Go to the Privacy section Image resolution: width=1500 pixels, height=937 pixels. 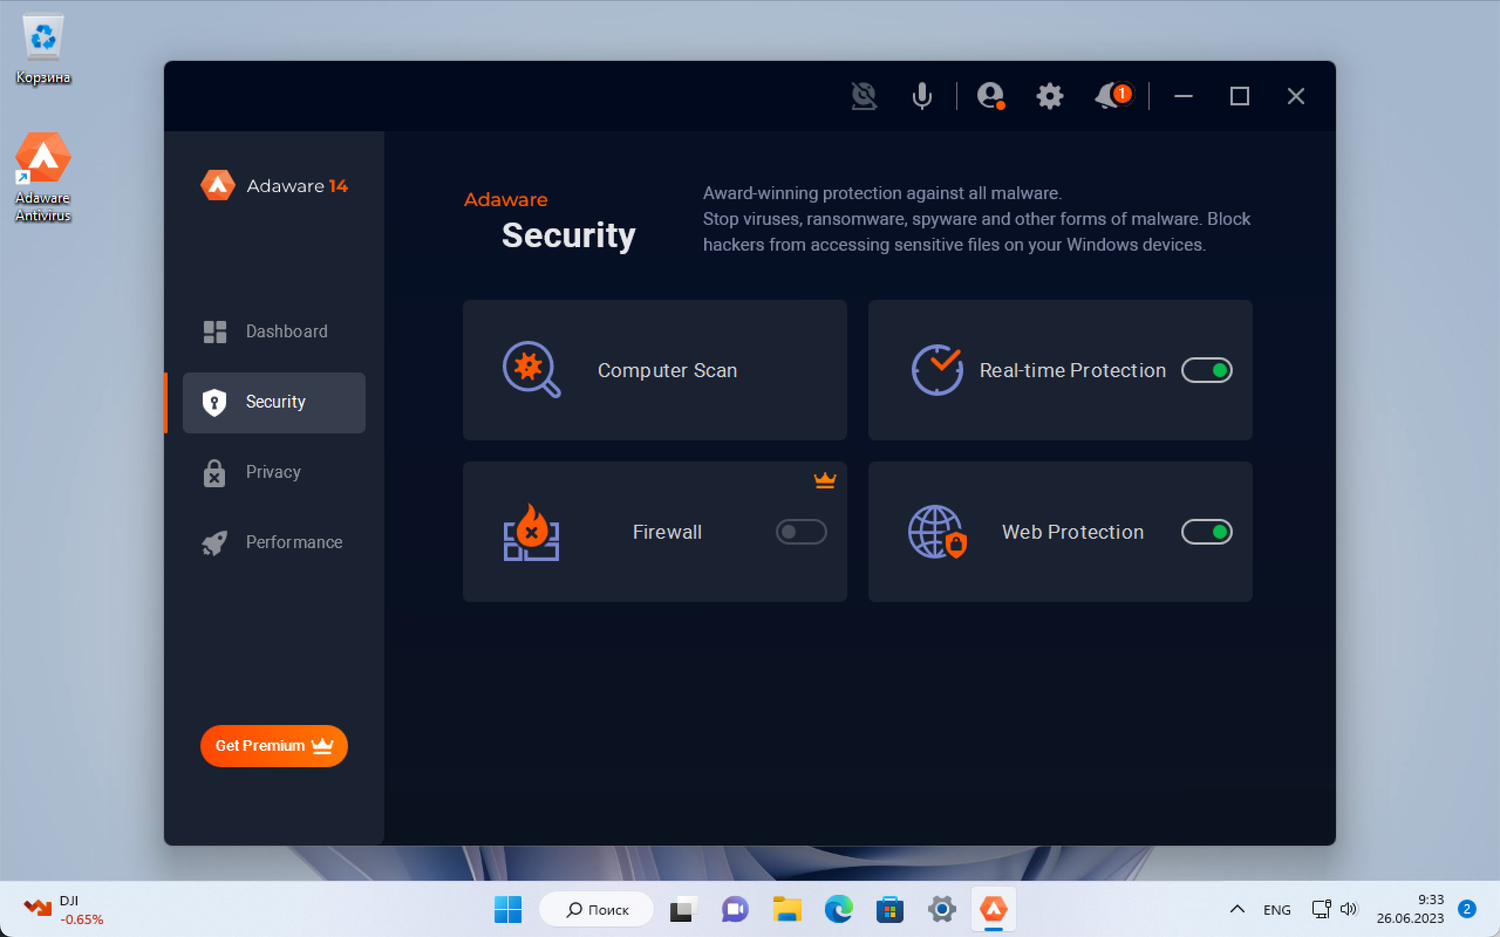click(x=274, y=472)
